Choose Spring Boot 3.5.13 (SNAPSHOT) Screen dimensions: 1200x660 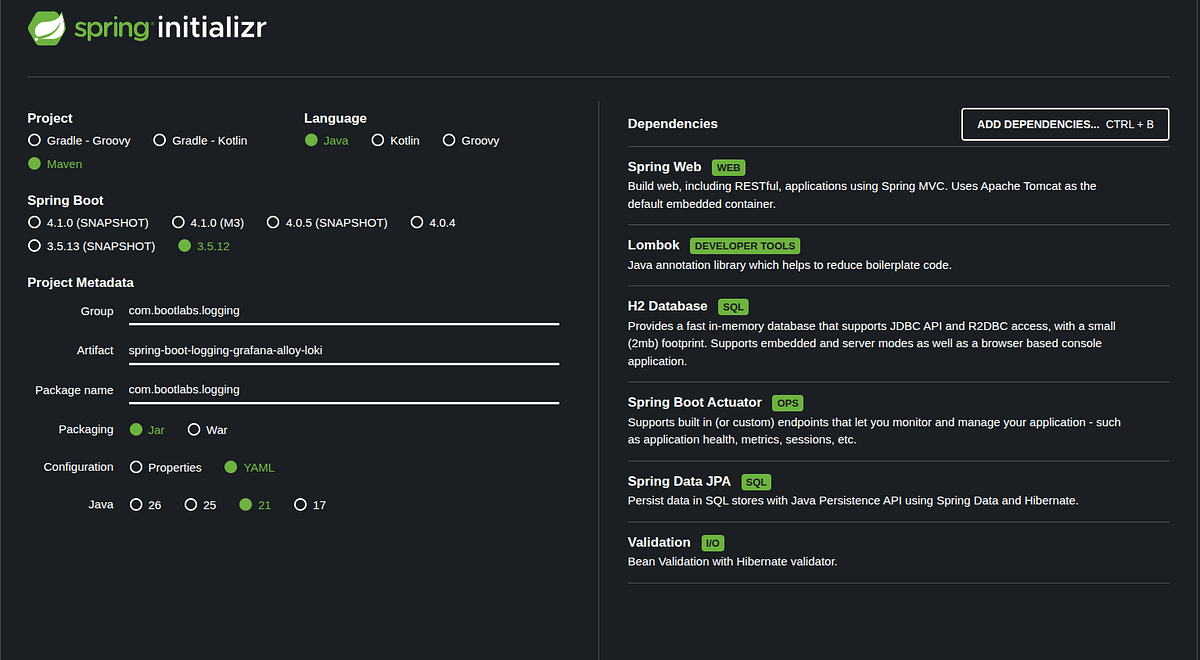pos(92,246)
